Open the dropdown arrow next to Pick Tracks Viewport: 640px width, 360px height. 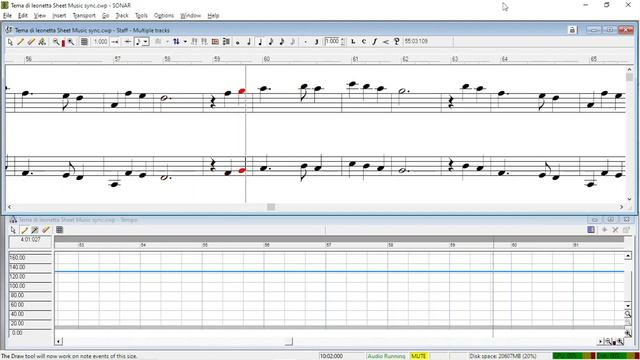tap(185, 42)
